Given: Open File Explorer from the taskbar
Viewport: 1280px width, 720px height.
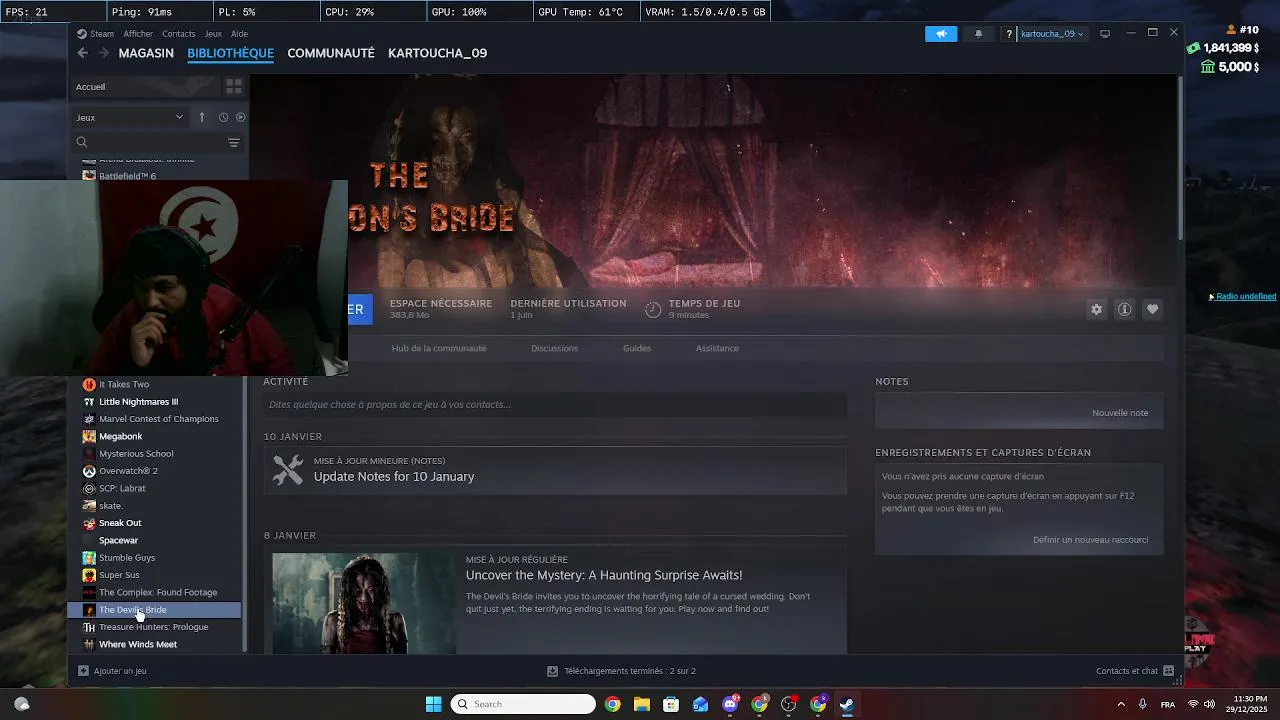Looking at the screenshot, I should click(642, 704).
